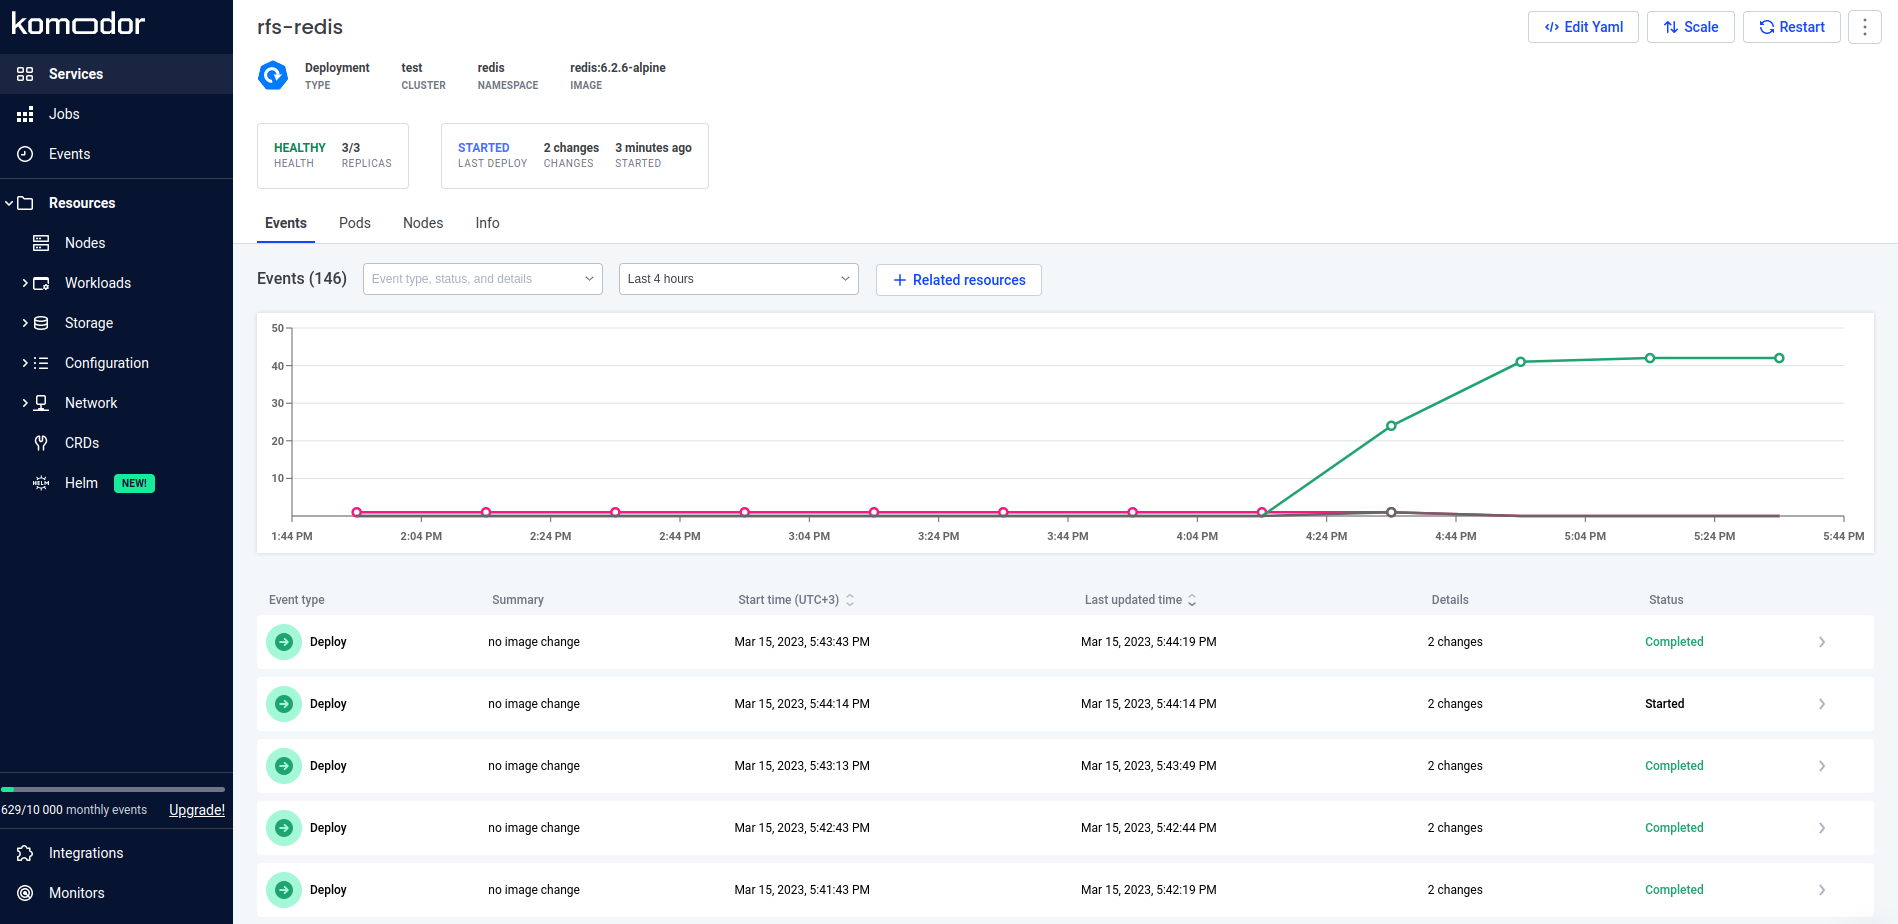This screenshot has width=1898, height=924.
Task: Click the Jobs grid icon
Action: point(26,114)
